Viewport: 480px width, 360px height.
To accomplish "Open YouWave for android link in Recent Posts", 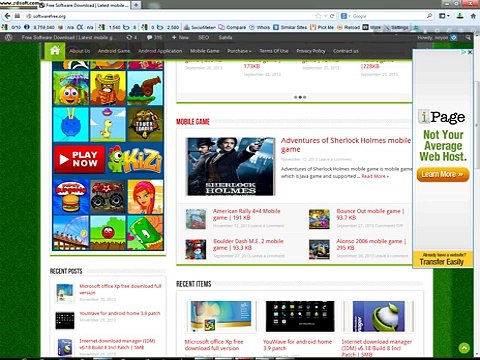I will click(120, 313).
